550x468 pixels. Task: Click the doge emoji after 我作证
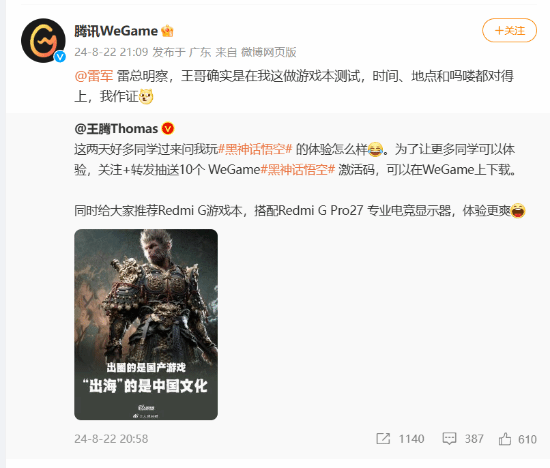146,96
